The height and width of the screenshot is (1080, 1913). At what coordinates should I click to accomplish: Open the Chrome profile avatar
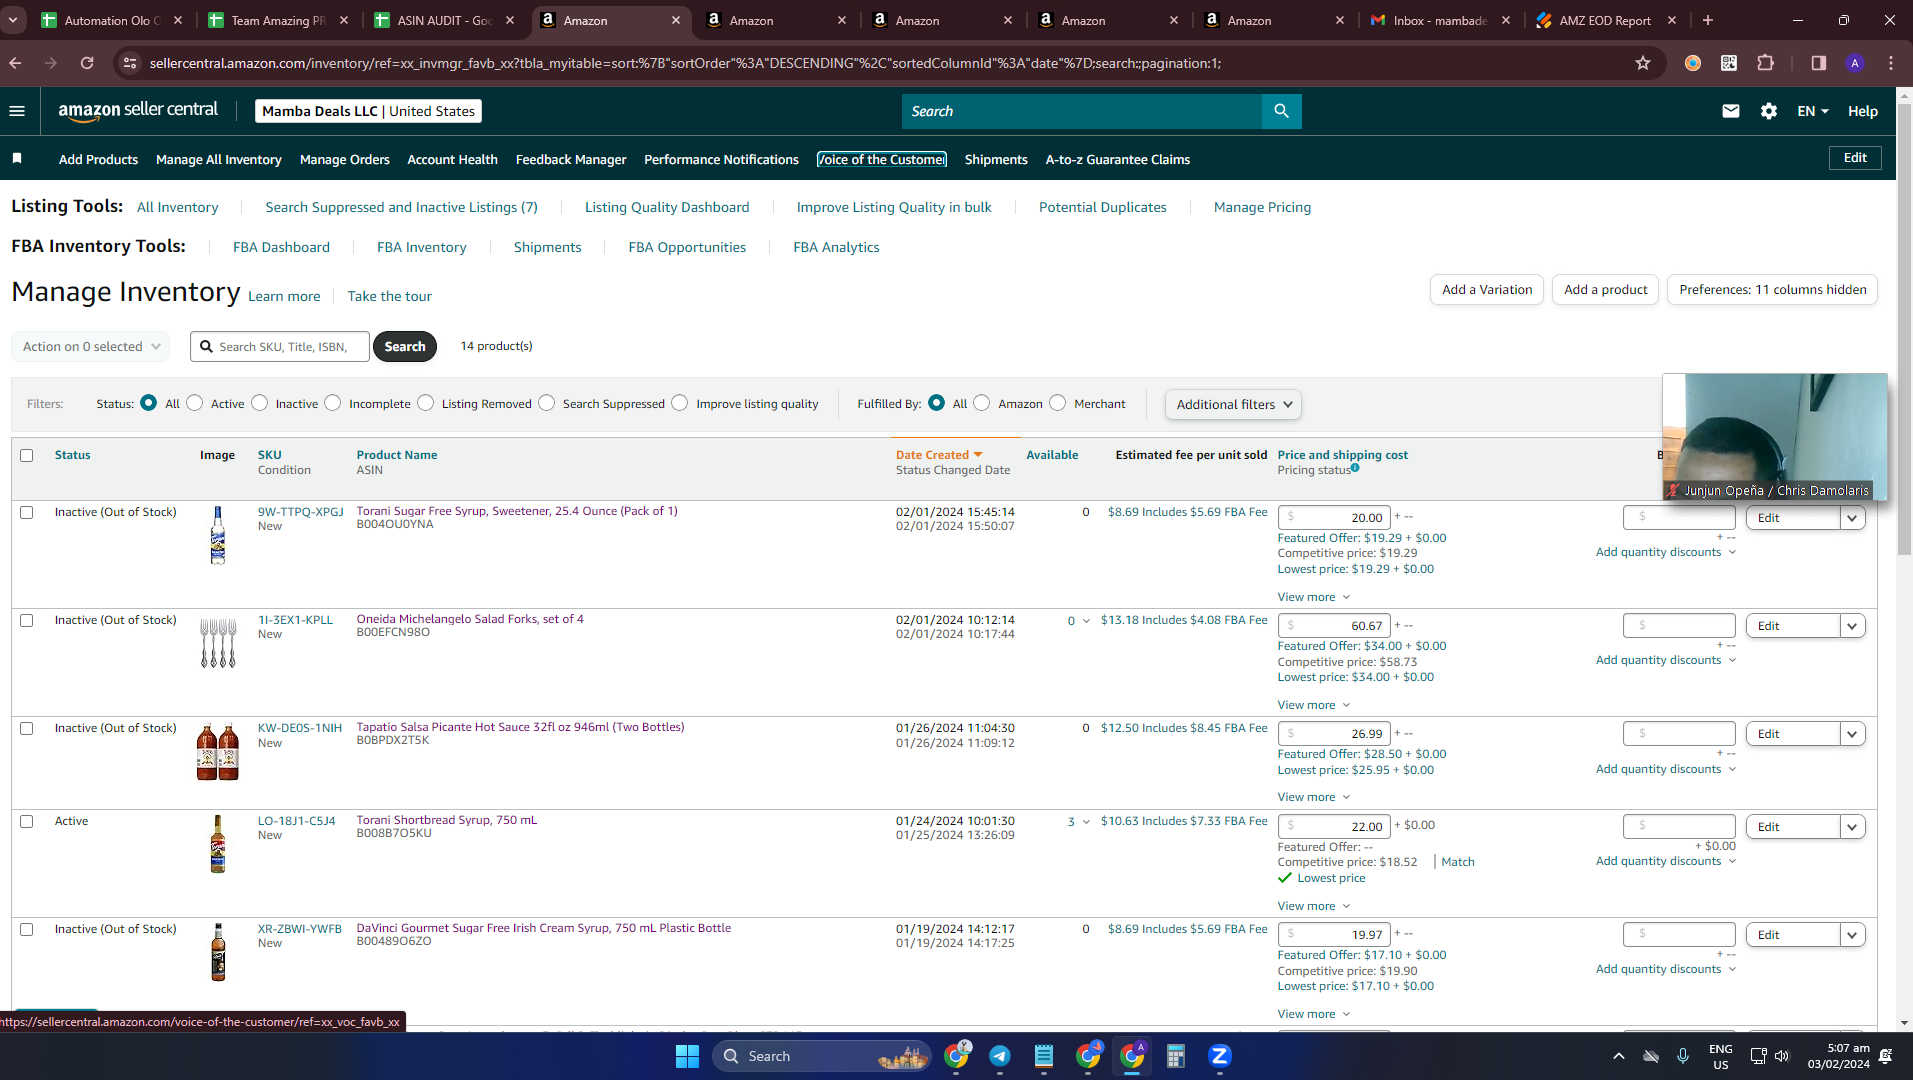pos(1855,63)
